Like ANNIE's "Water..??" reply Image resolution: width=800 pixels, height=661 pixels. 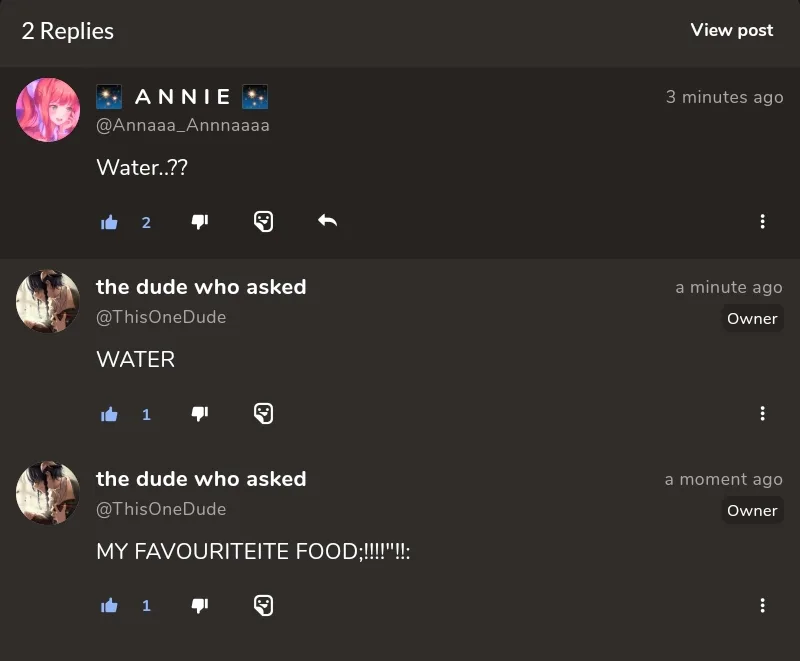click(110, 222)
